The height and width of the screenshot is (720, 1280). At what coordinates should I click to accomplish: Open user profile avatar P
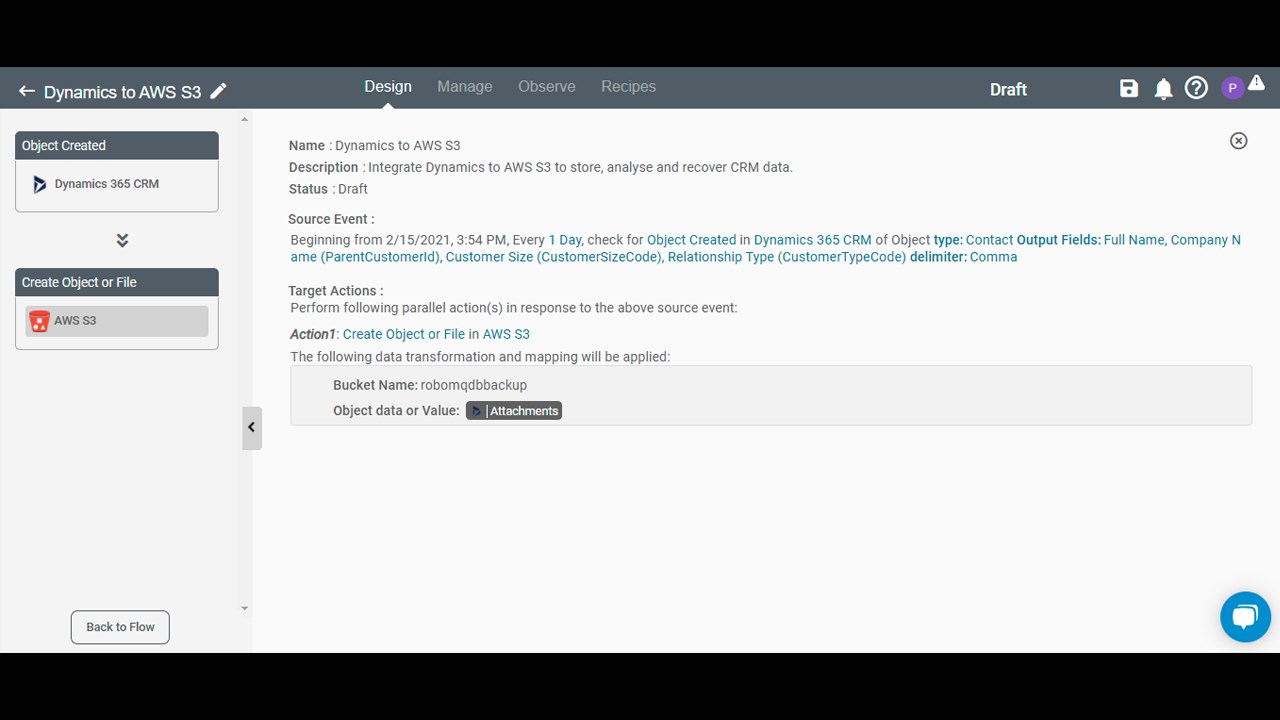click(x=1232, y=89)
